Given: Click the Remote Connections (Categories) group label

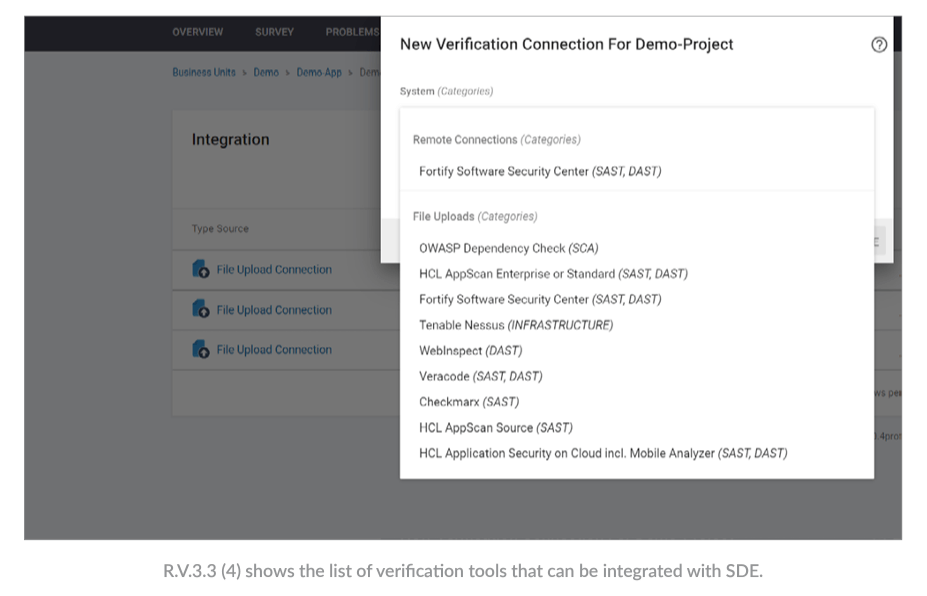Looking at the screenshot, I should point(497,140).
